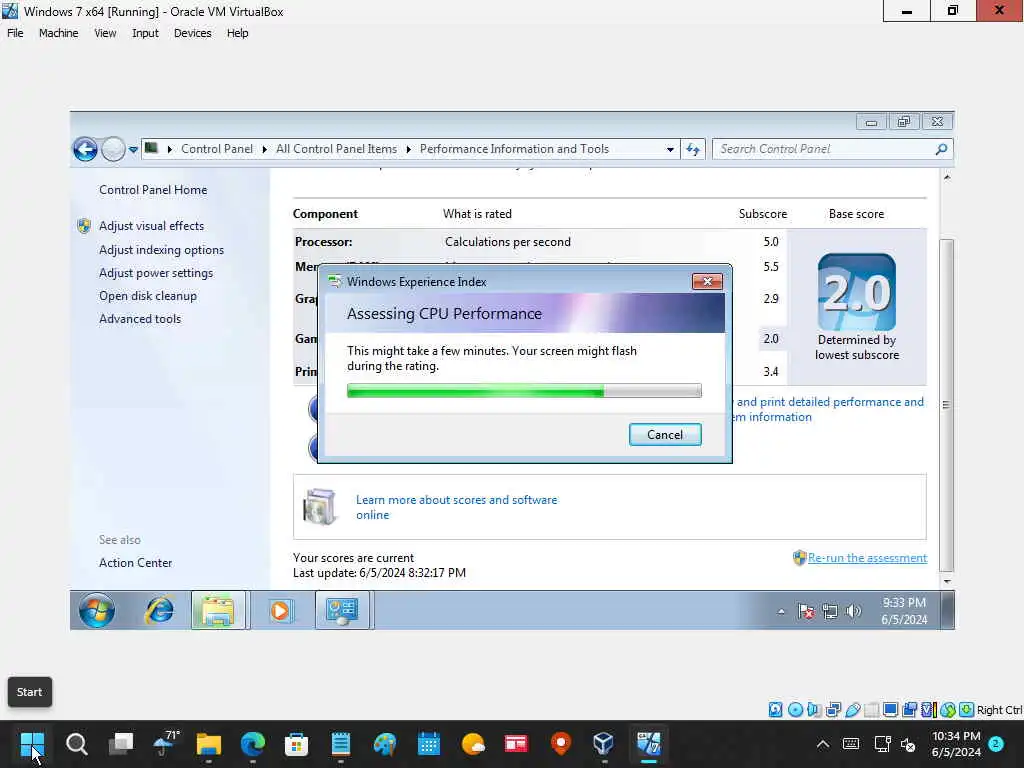This screenshot has height=768, width=1024.
Task: Open Windows Explorer in the Windows 7 taskbar
Action: (218, 611)
